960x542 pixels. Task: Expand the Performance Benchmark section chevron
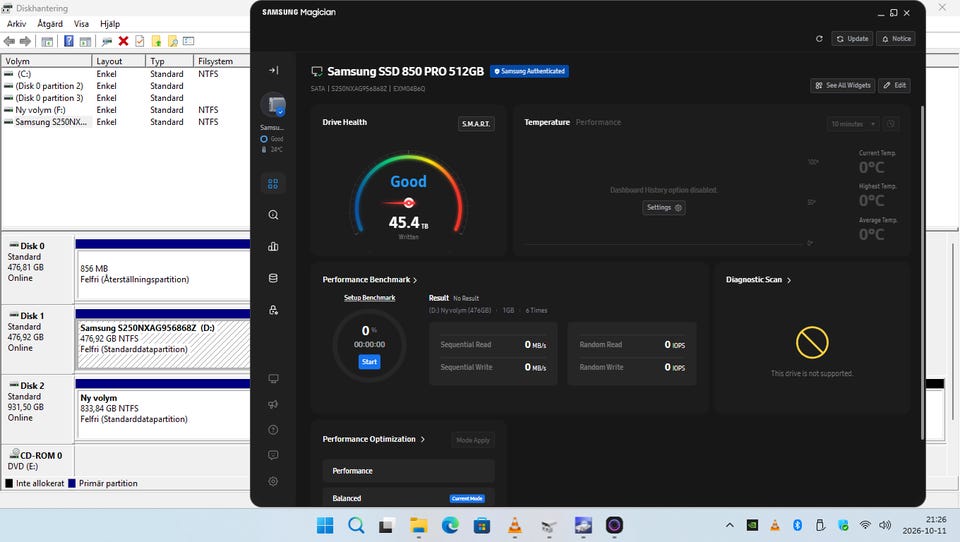415,280
